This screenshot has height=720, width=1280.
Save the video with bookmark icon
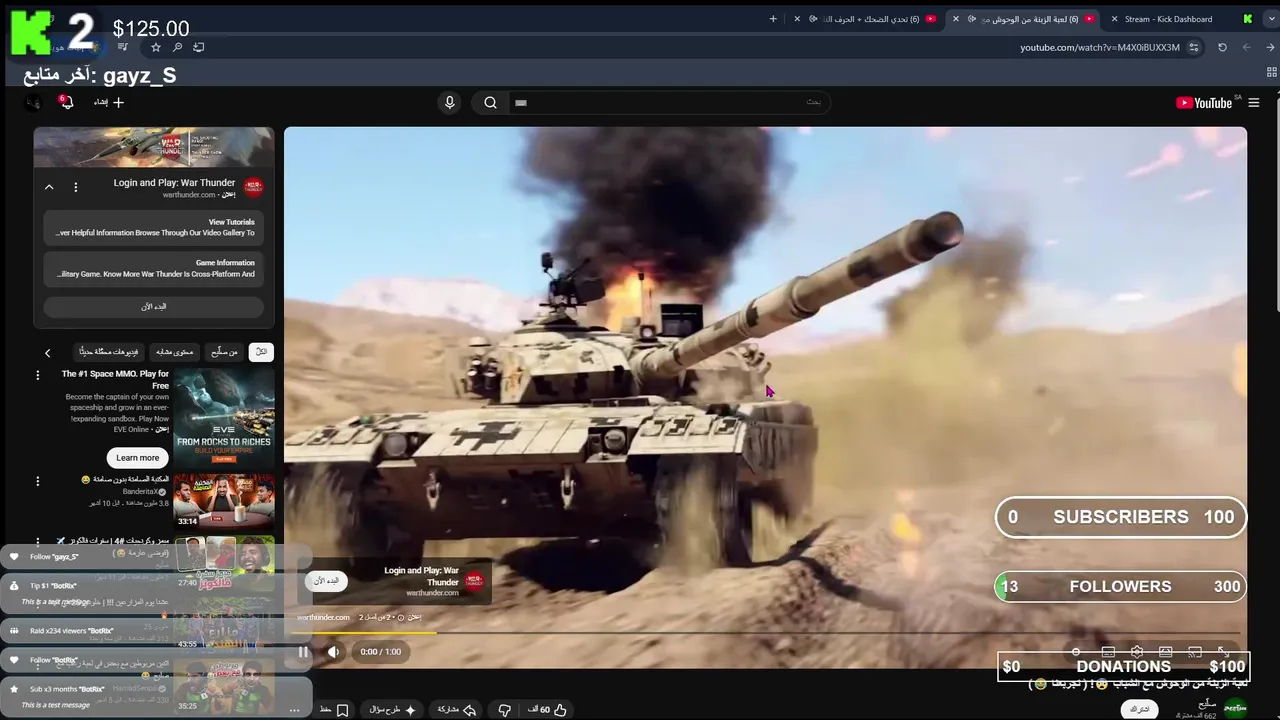pyautogui.click(x=334, y=709)
